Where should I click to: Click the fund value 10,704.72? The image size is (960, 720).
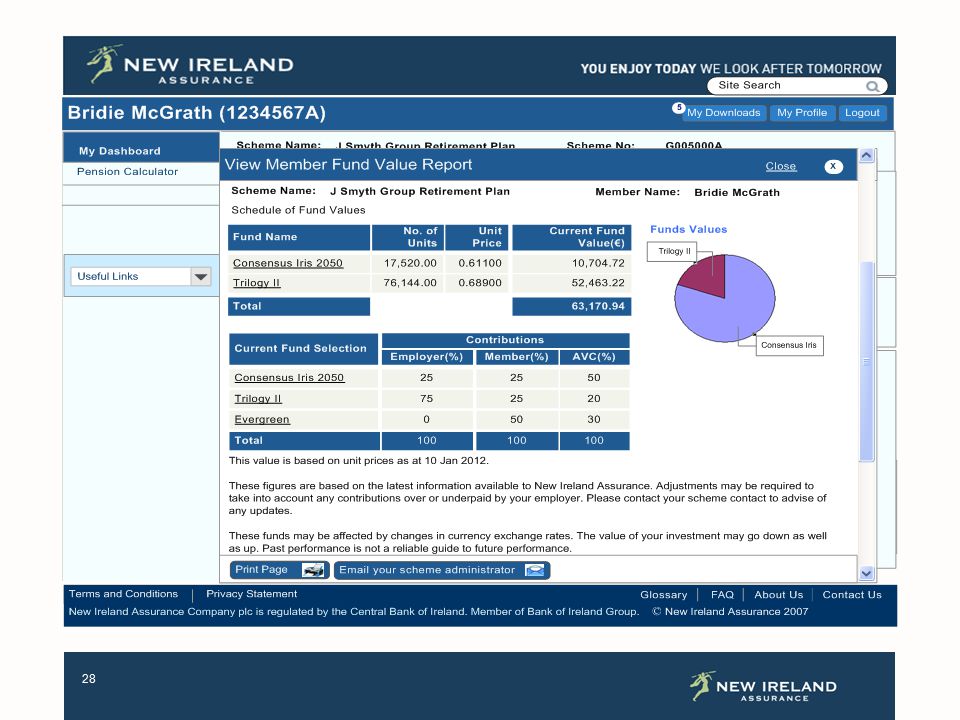(x=598, y=263)
